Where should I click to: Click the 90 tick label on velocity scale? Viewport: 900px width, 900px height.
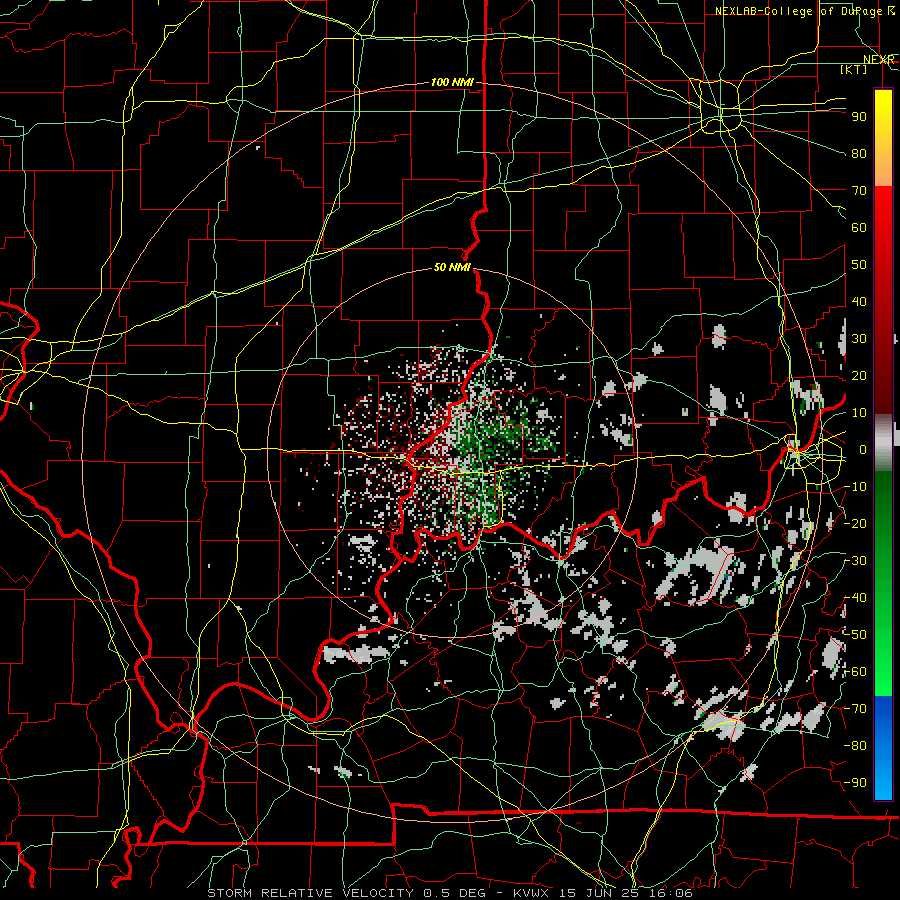859,117
